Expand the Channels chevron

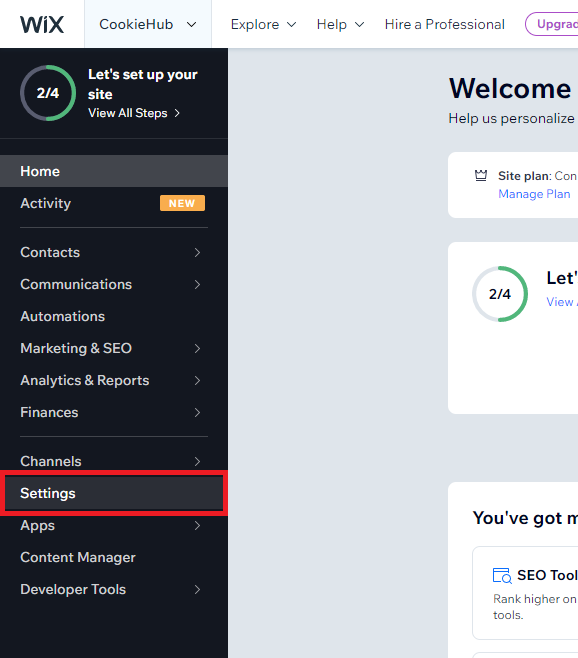[x=197, y=461]
